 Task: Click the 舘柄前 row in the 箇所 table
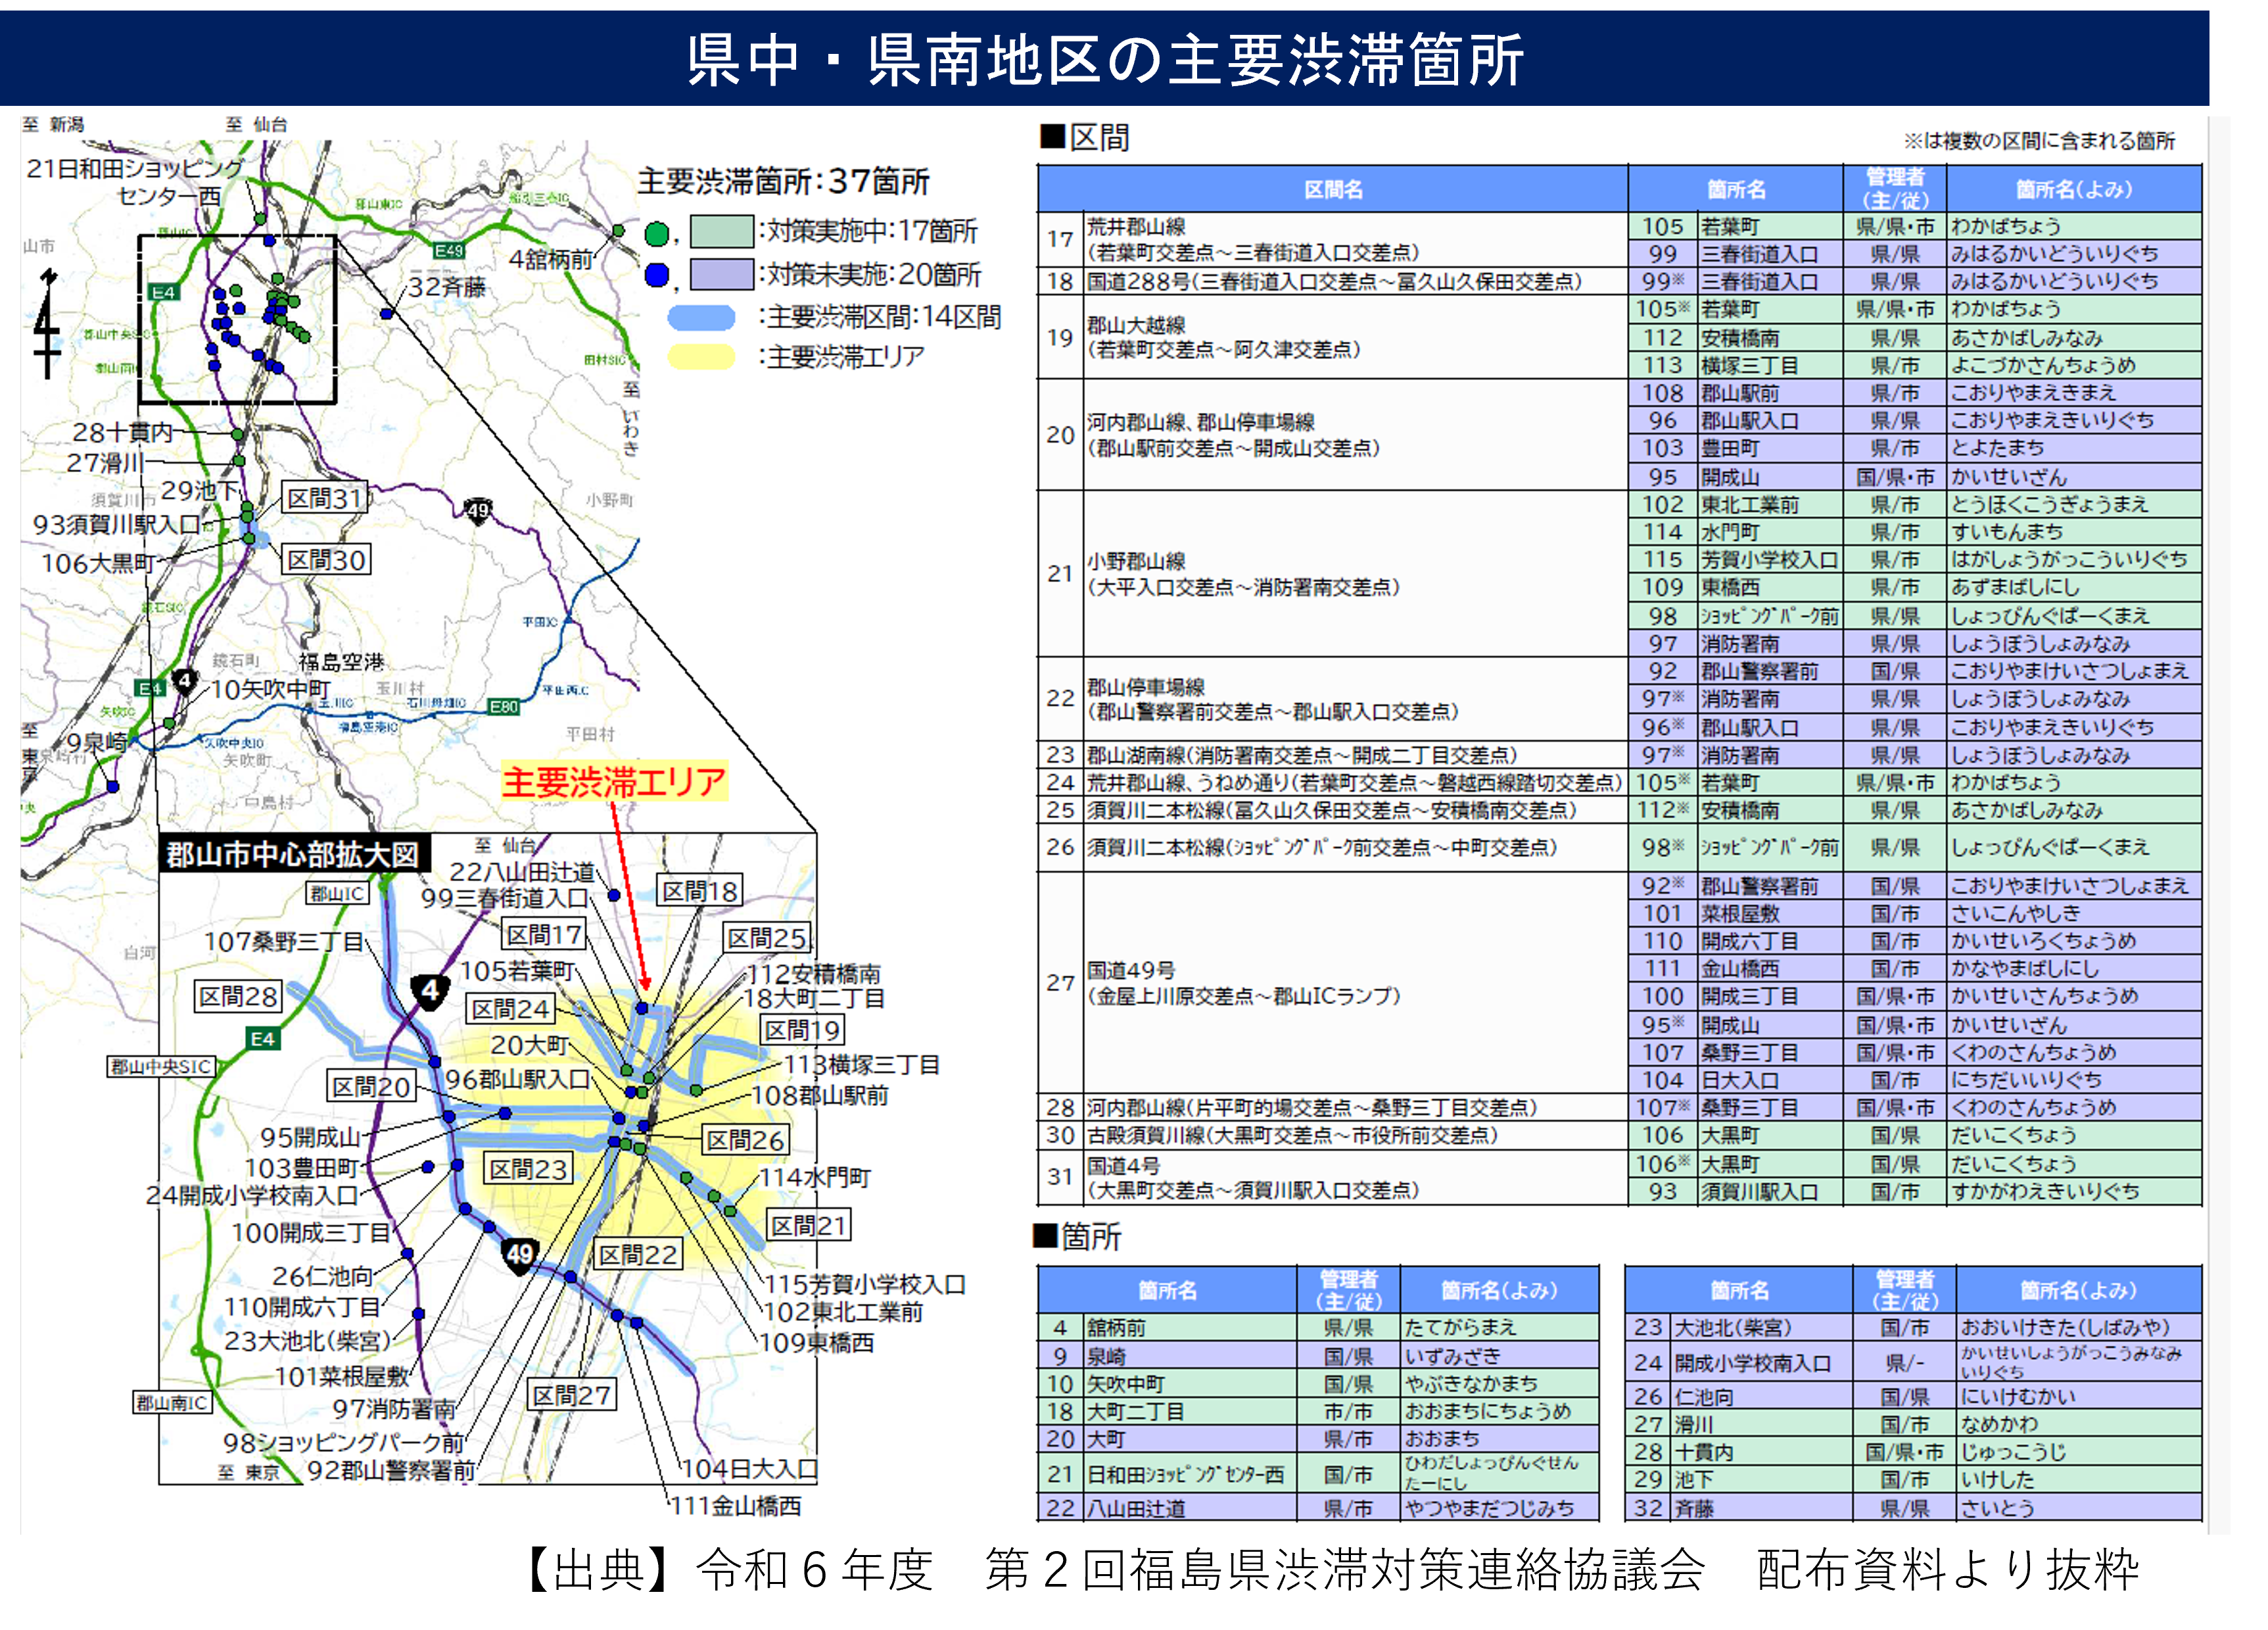pyautogui.click(x=1317, y=1328)
